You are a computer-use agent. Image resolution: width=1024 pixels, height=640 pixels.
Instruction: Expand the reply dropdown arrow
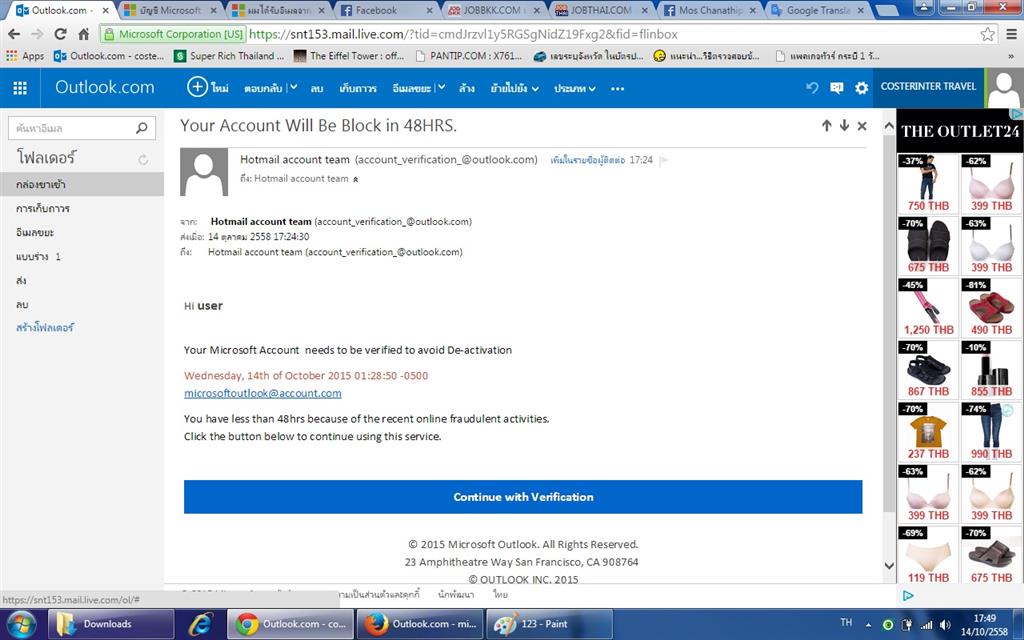[x=293, y=88]
